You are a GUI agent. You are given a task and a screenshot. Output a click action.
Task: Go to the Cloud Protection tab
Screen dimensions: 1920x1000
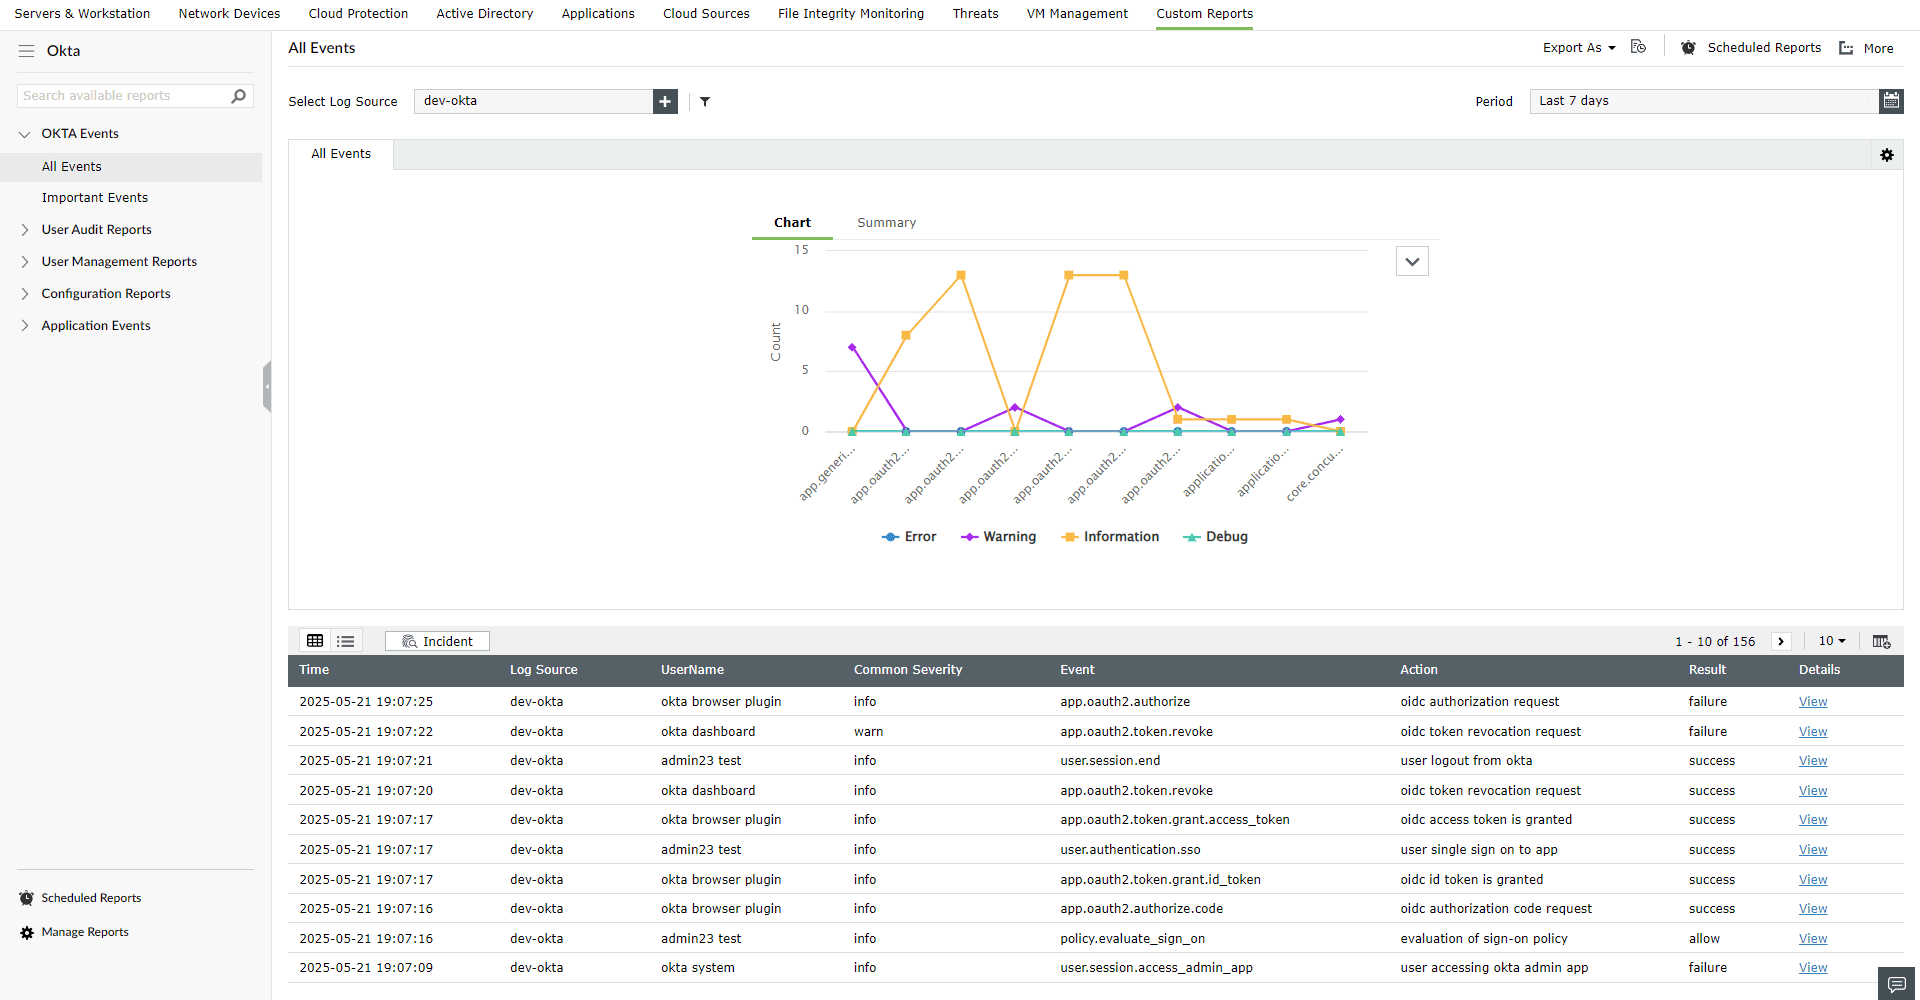point(358,14)
